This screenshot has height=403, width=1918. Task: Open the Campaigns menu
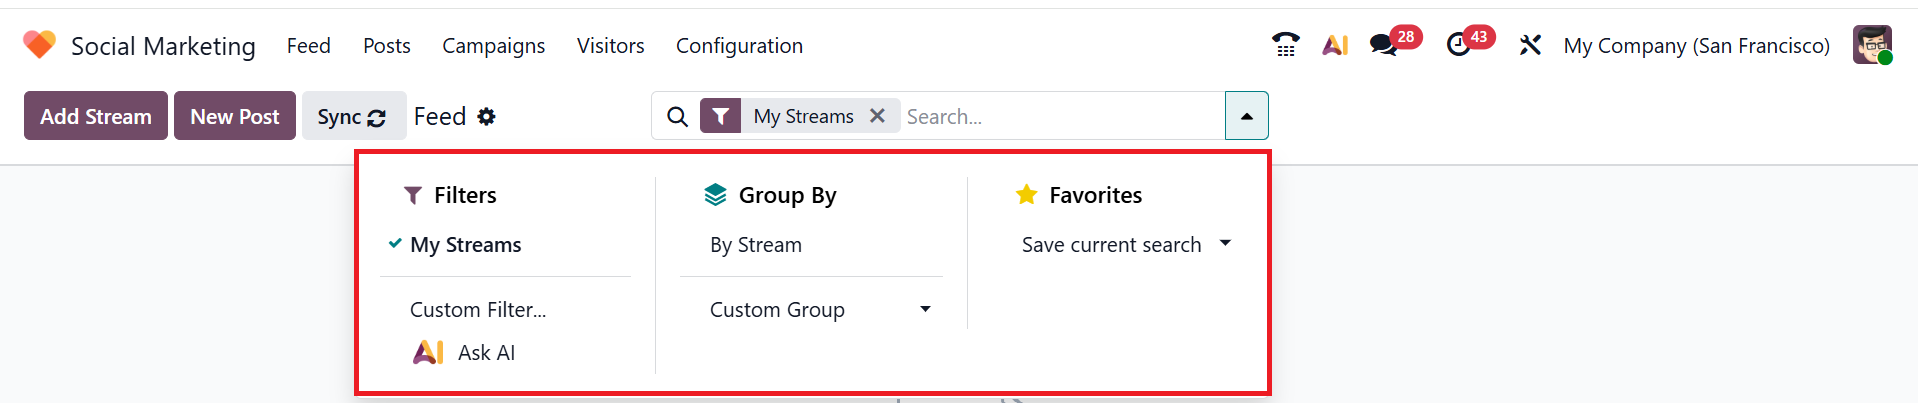click(493, 46)
